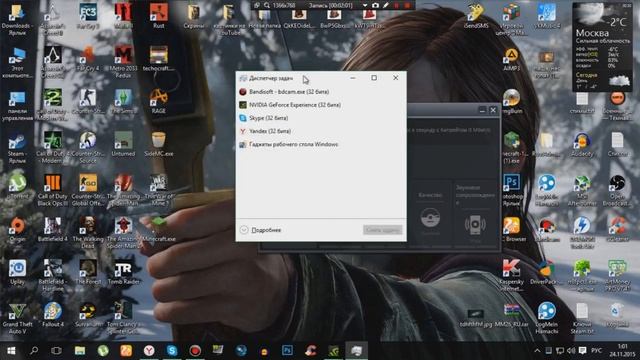The image size is (640, 360).
Task: Open the volume icon in system tray
Action: tap(571, 351)
